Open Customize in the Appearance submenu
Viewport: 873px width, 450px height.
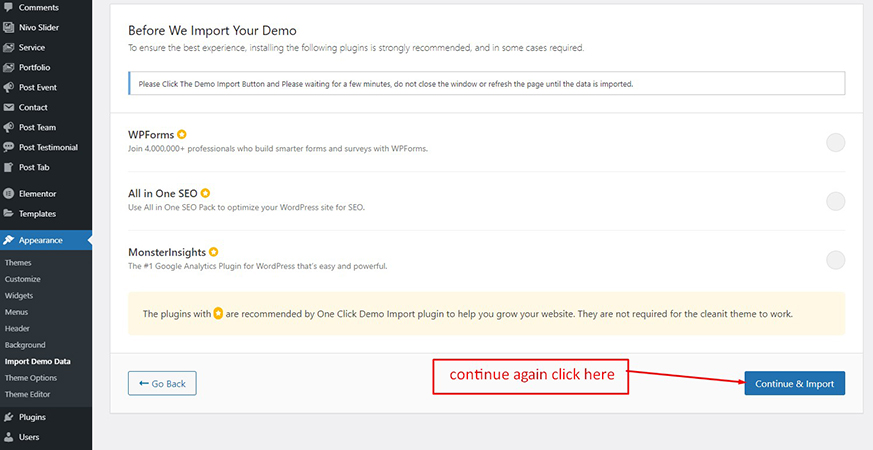point(23,279)
